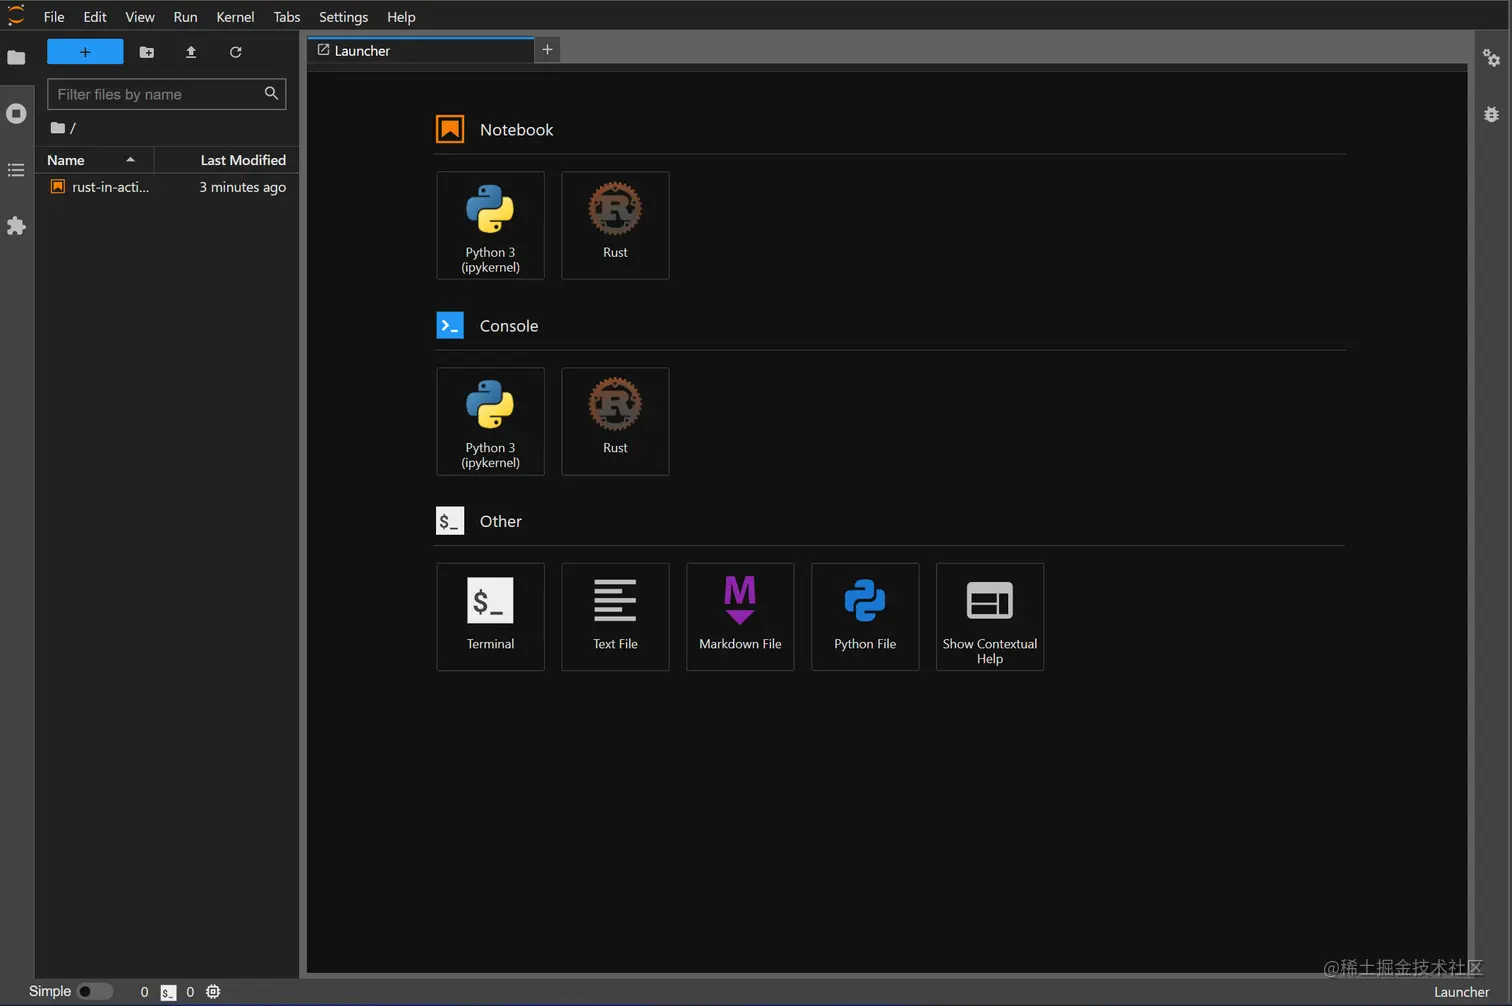This screenshot has height=1006, width=1512.
Task: Start a Python 3 (ipykernel) console
Action: (490, 421)
